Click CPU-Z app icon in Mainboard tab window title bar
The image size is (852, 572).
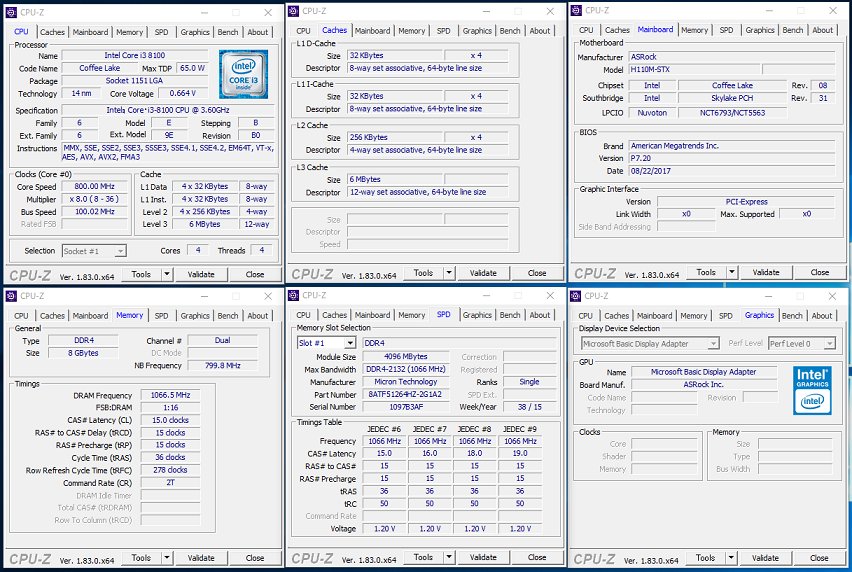576,10
